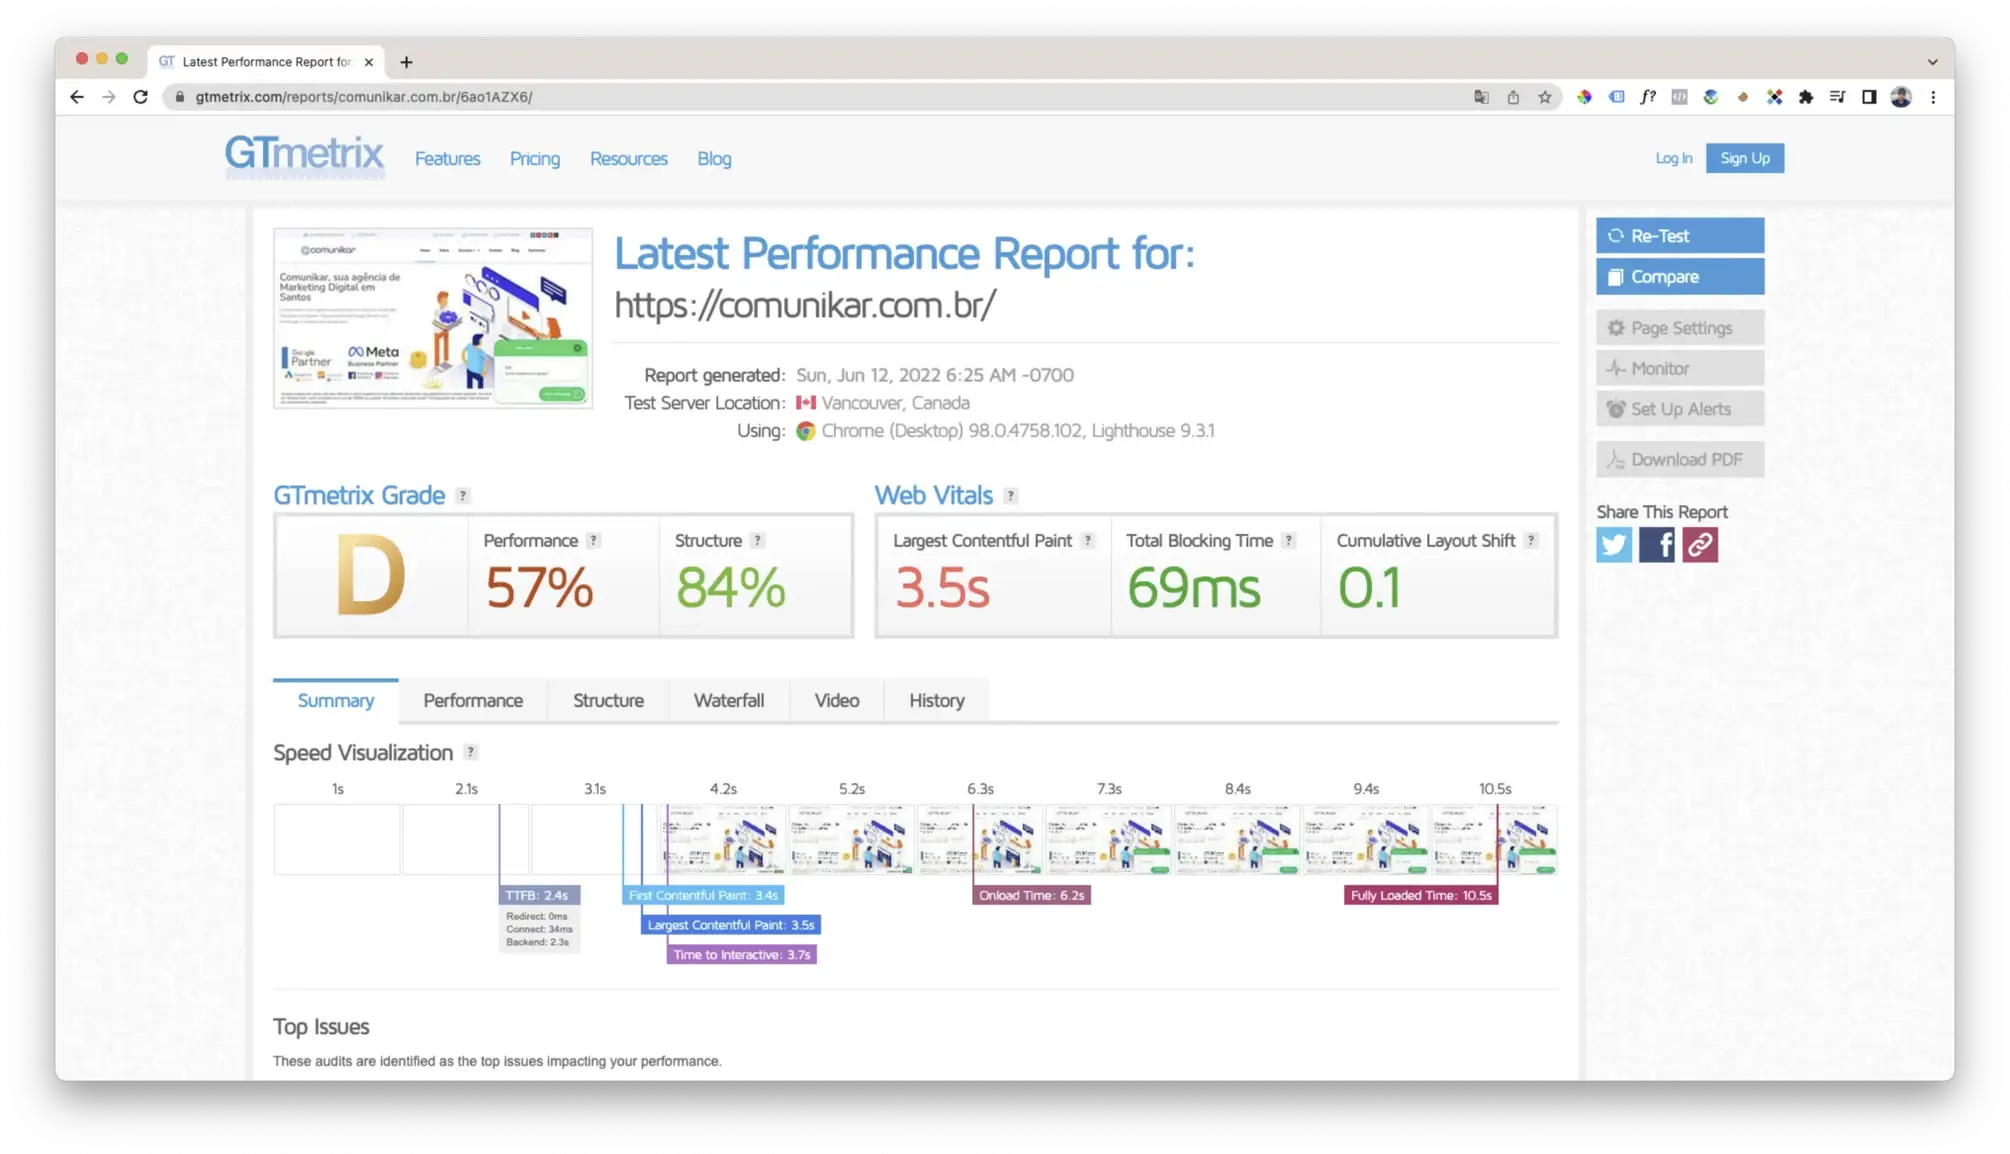2010x1154 pixels.
Task: Open a new browser tab
Action: pos(406,62)
